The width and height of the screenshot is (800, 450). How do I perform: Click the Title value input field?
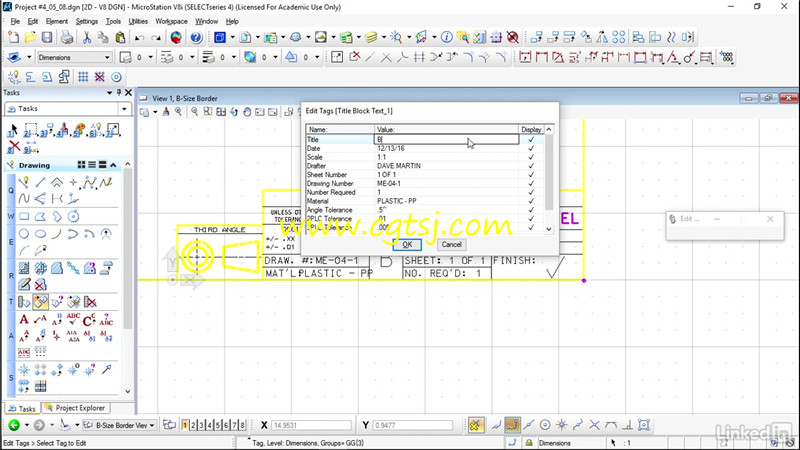click(447, 139)
